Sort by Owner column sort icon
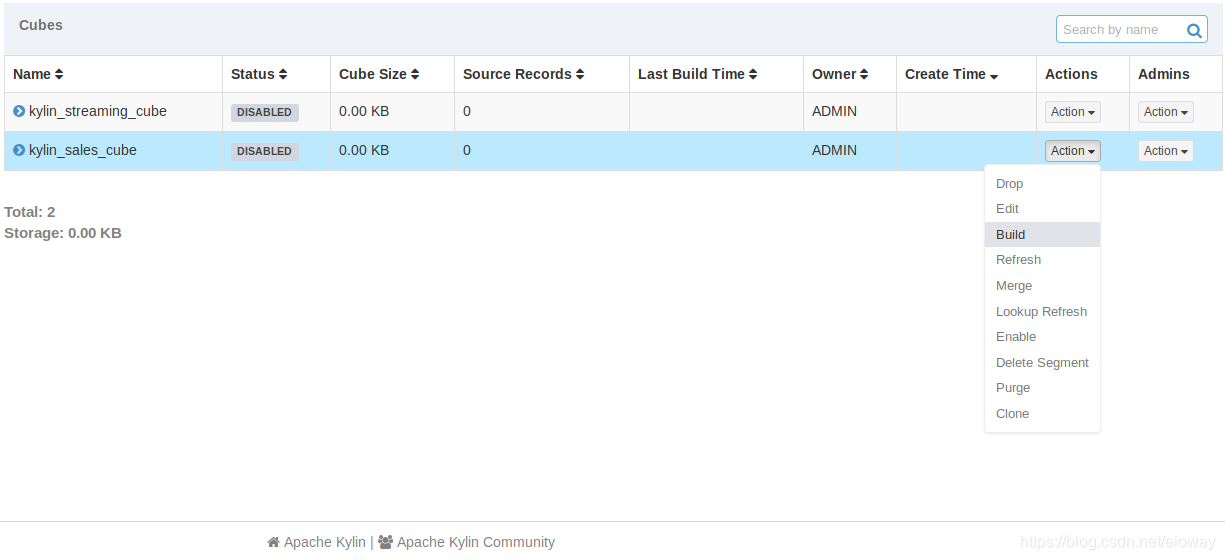 click(864, 74)
